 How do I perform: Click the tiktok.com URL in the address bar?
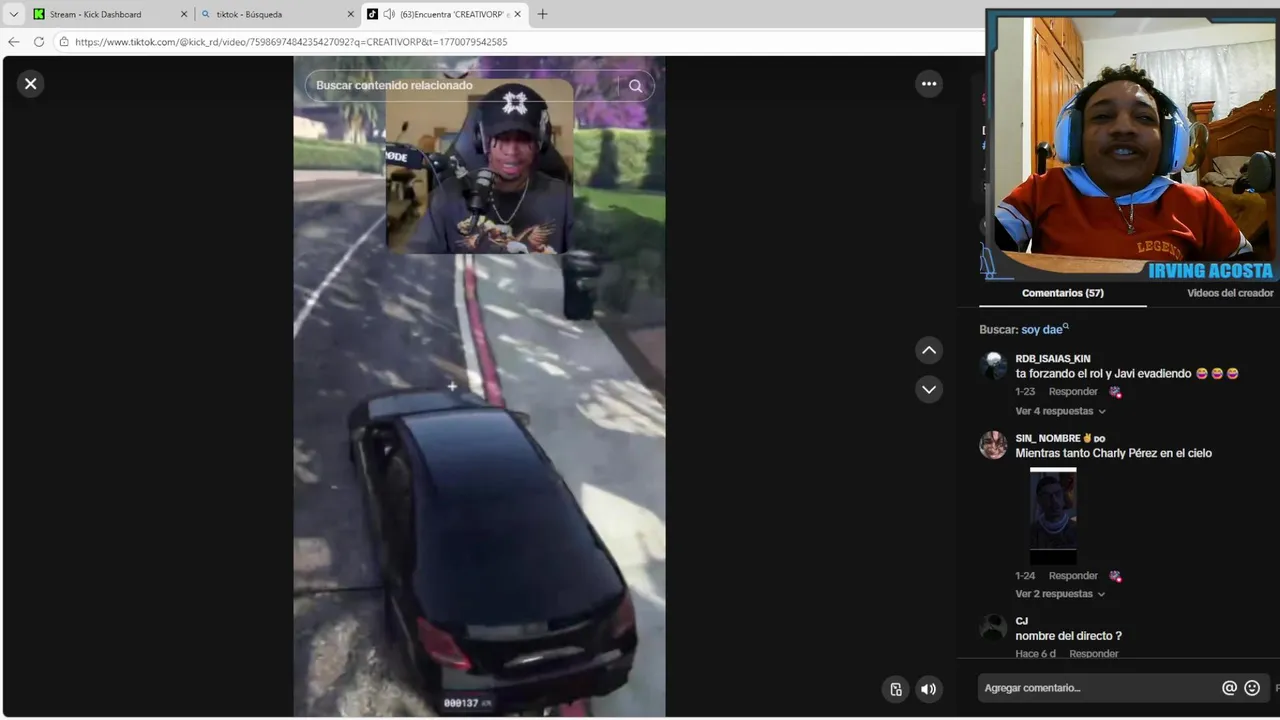point(291,42)
